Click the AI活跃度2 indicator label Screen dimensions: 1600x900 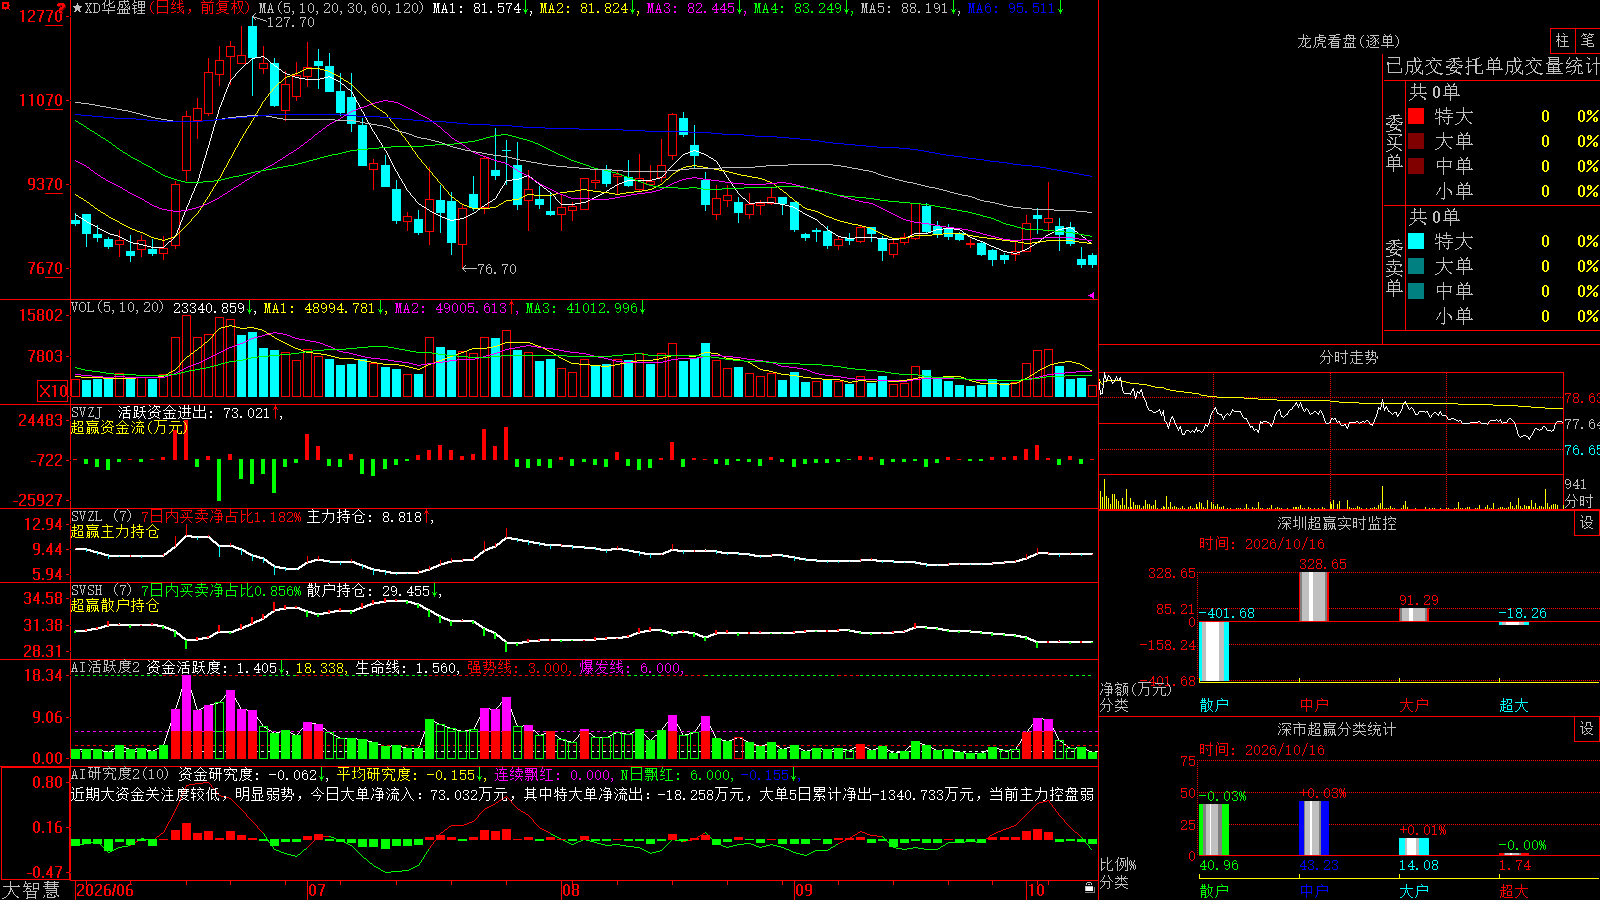point(106,668)
